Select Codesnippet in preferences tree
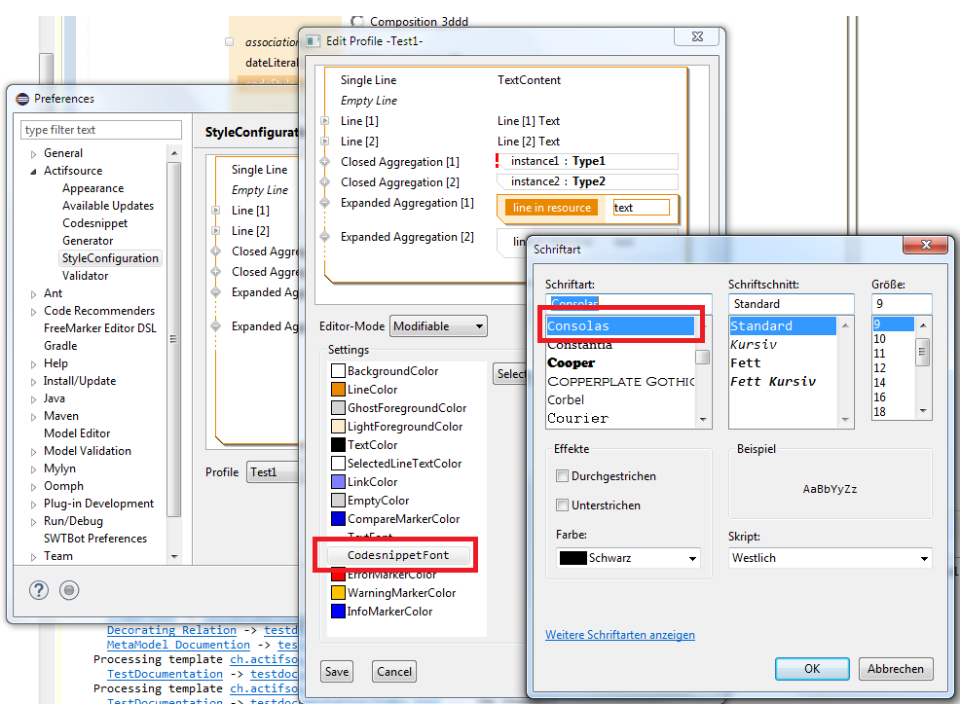The image size is (960, 720). click(x=95, y=223)
